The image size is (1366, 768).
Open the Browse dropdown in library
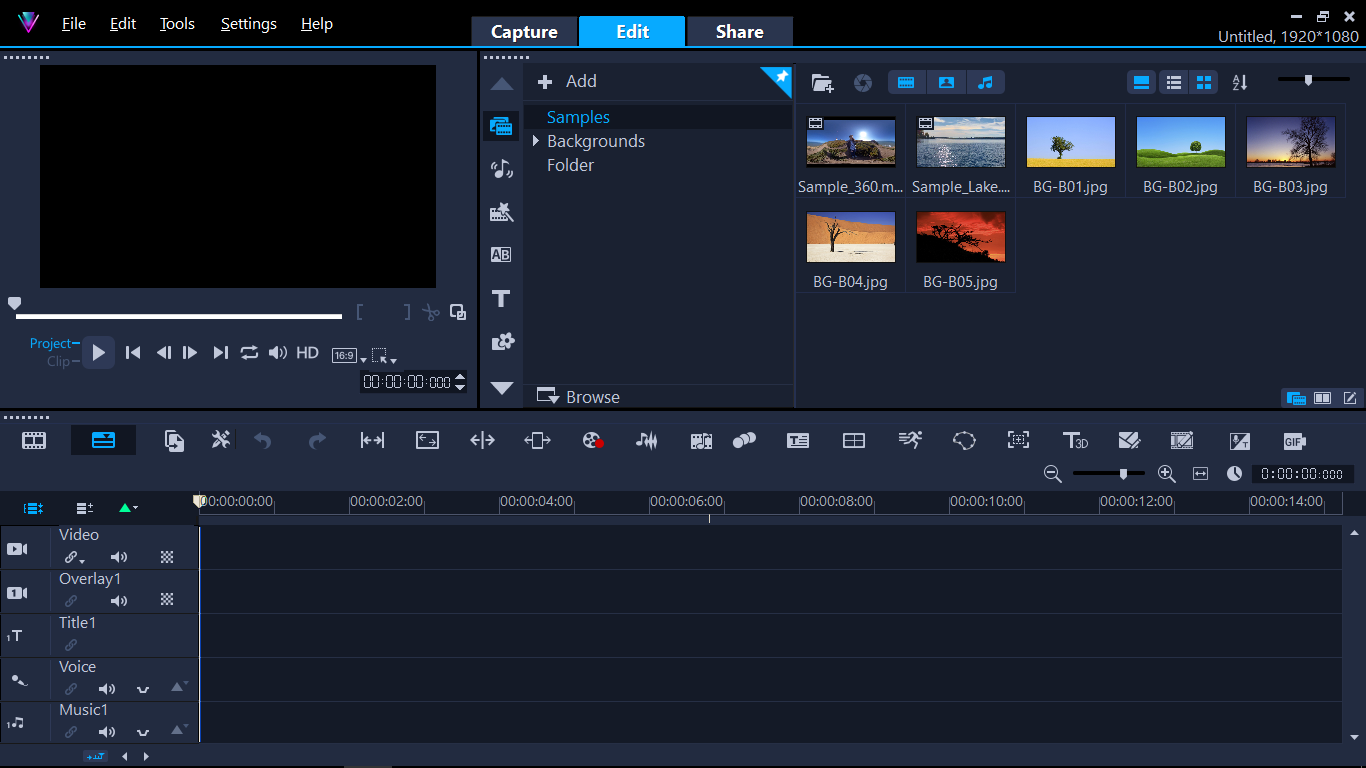580,397
